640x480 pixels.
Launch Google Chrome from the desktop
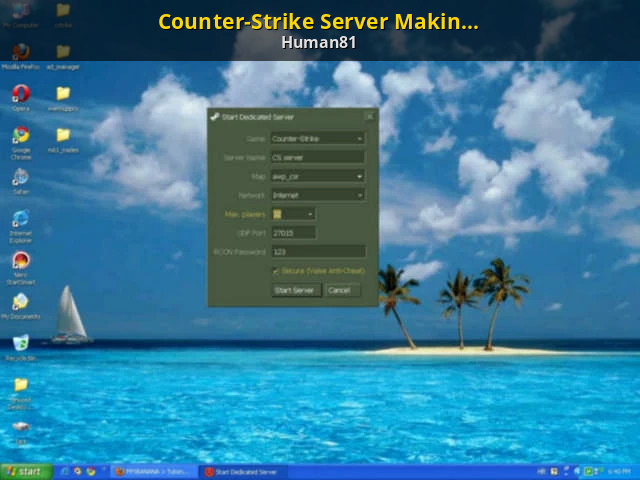pos(20,137)
